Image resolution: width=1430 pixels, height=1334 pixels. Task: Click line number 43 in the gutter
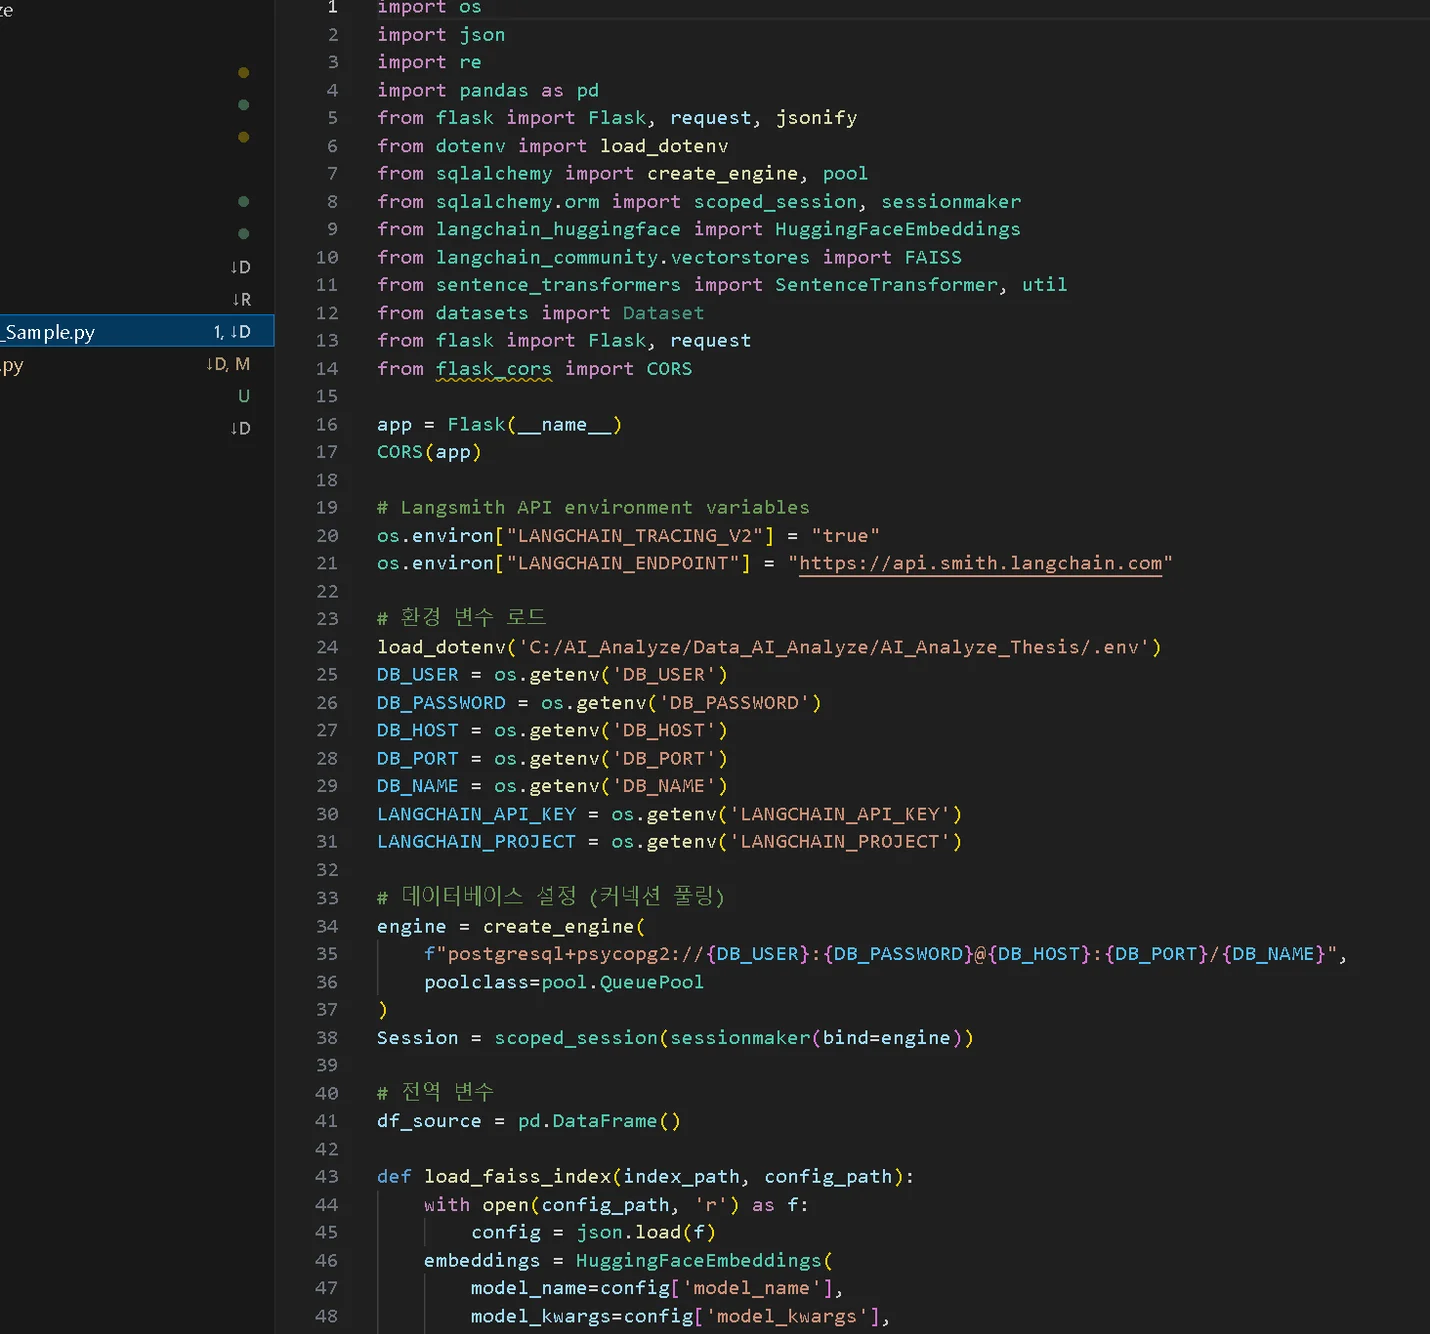coord(327,1177)
